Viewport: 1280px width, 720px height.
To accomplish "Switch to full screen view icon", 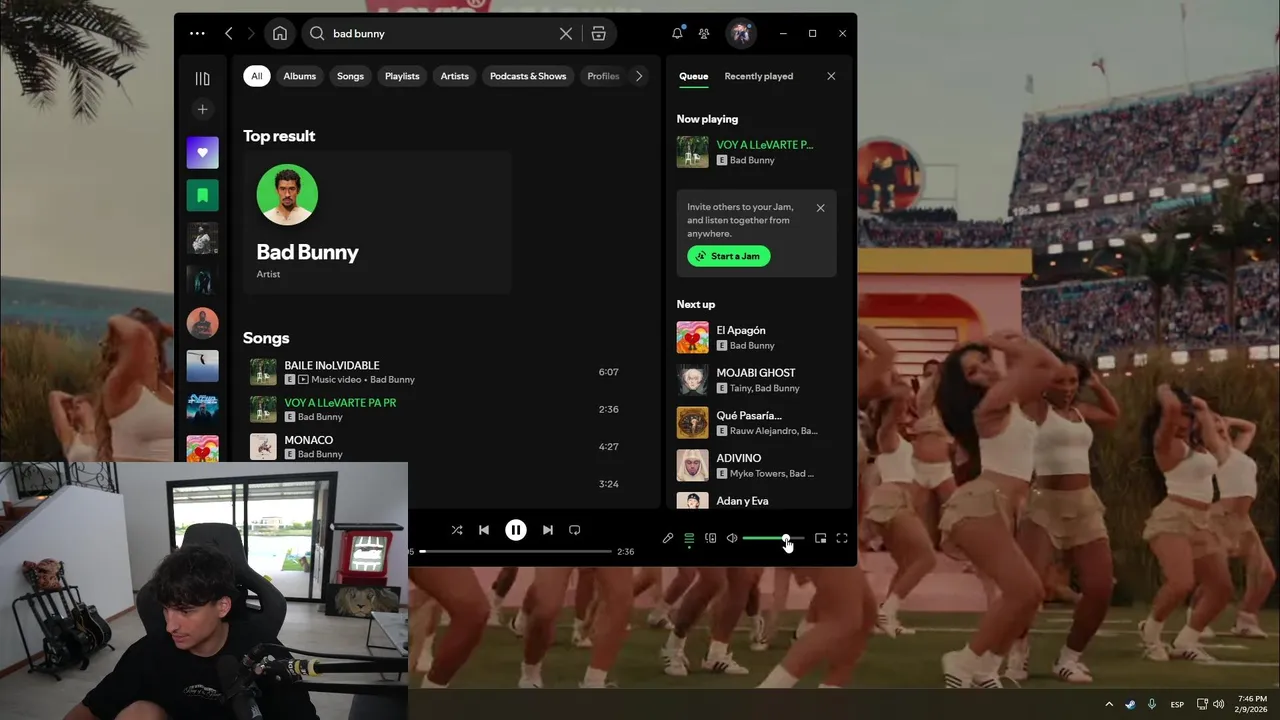I will tap(842, 538).
